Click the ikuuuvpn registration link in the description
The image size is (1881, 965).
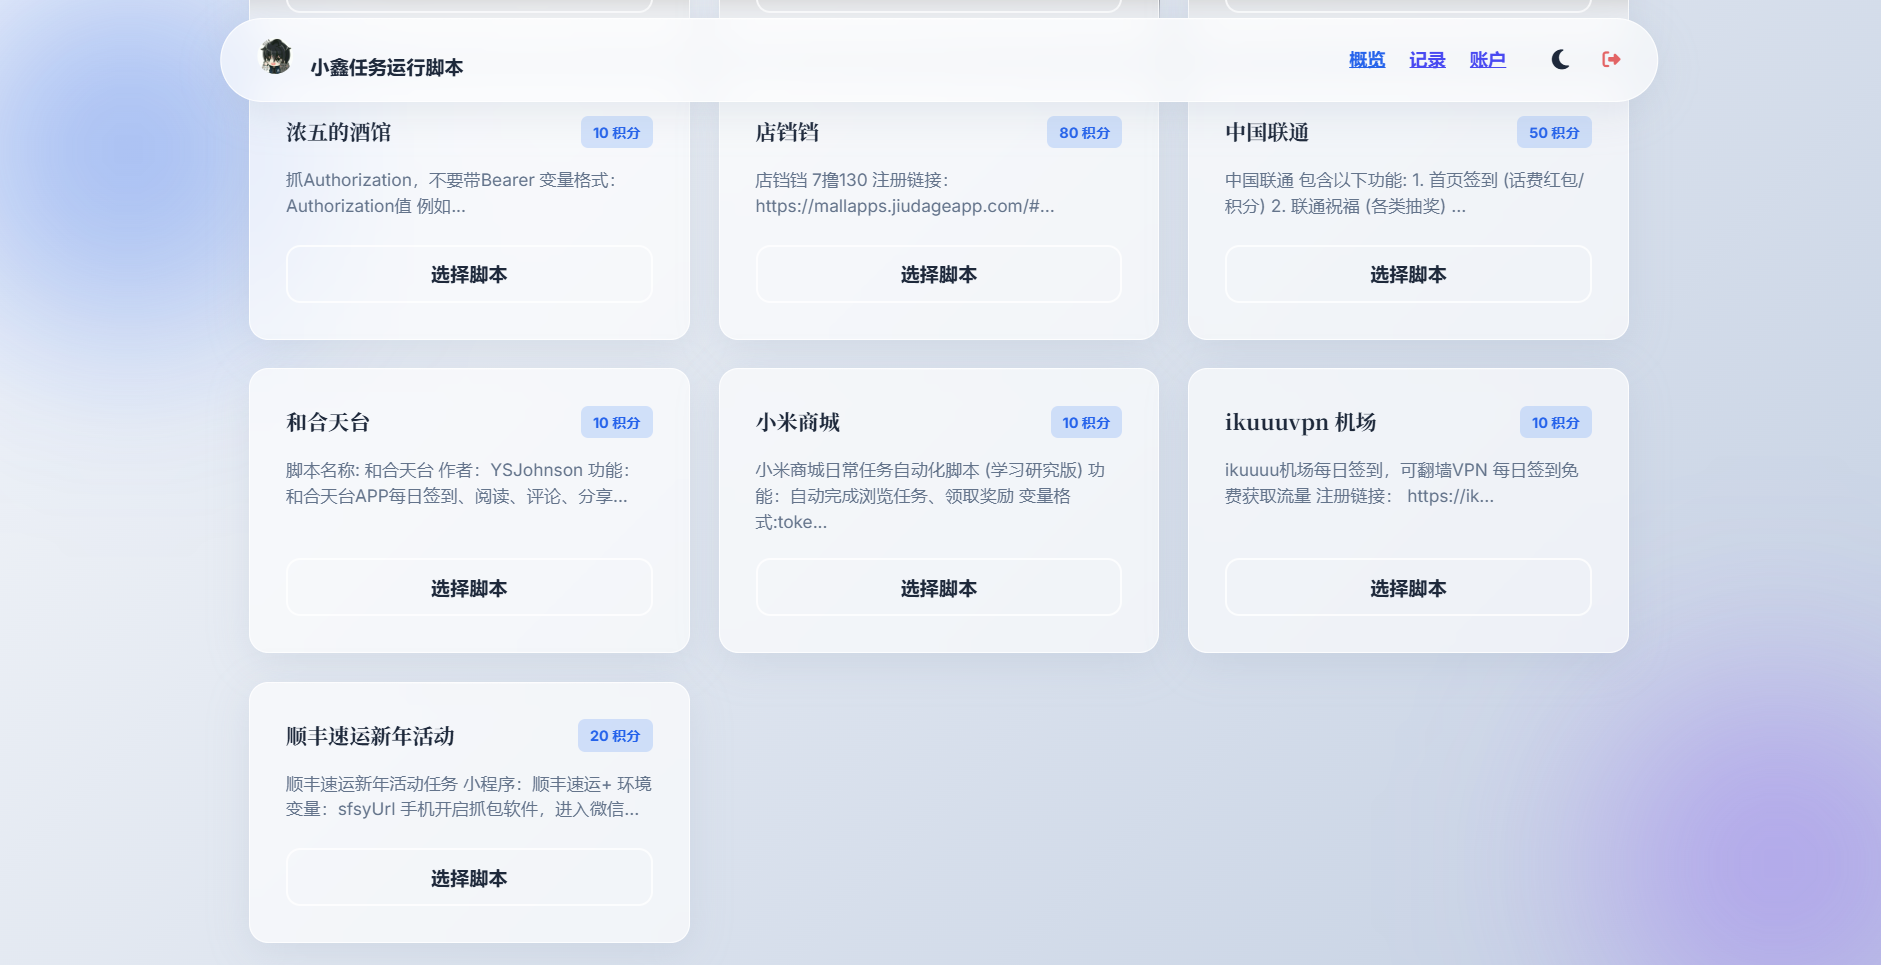click(x=1466, y=496)
